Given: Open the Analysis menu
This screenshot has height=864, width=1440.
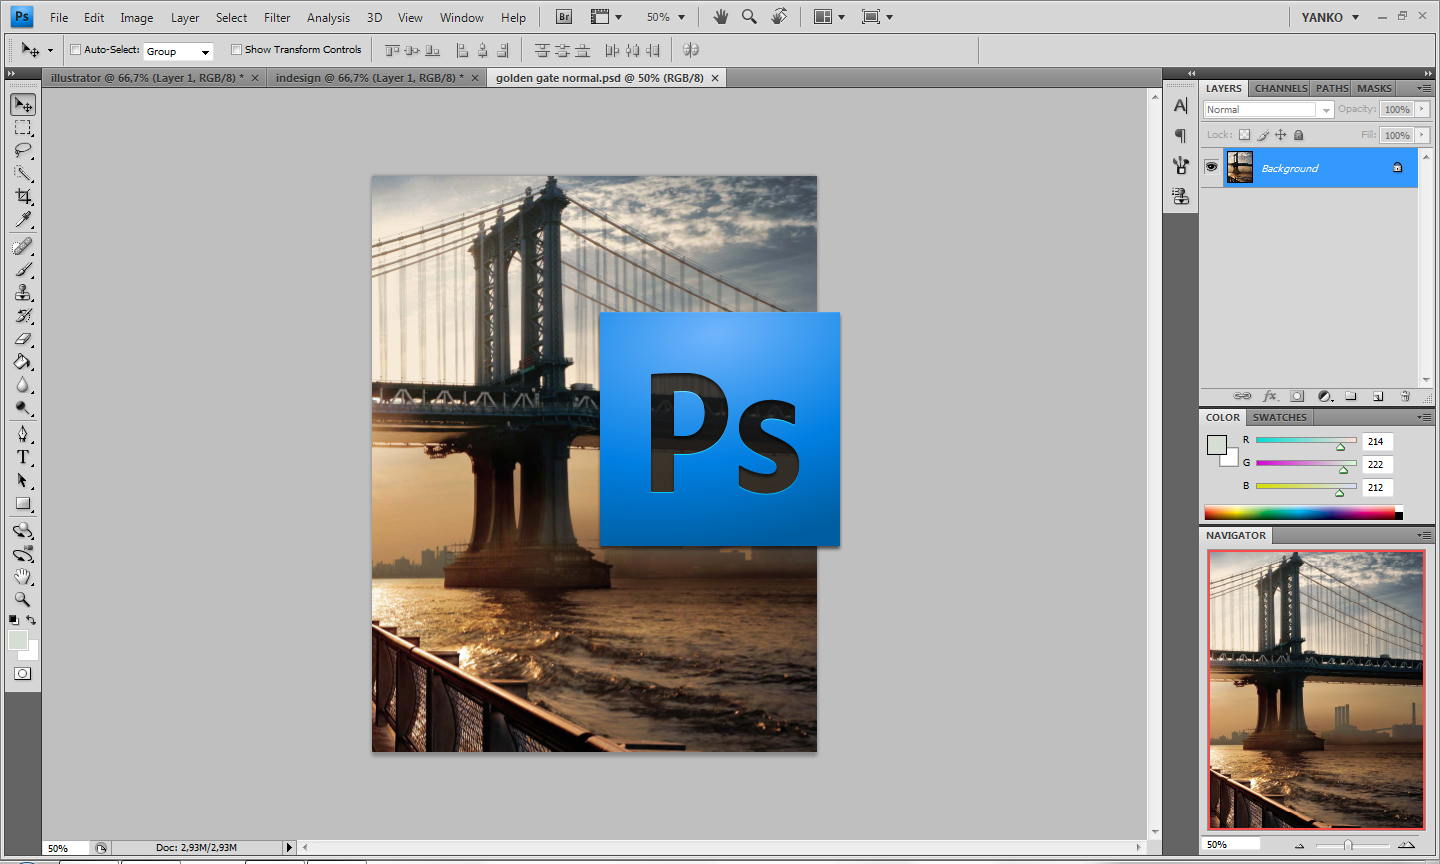Looking at the screenshot, I should click(328, 17).
